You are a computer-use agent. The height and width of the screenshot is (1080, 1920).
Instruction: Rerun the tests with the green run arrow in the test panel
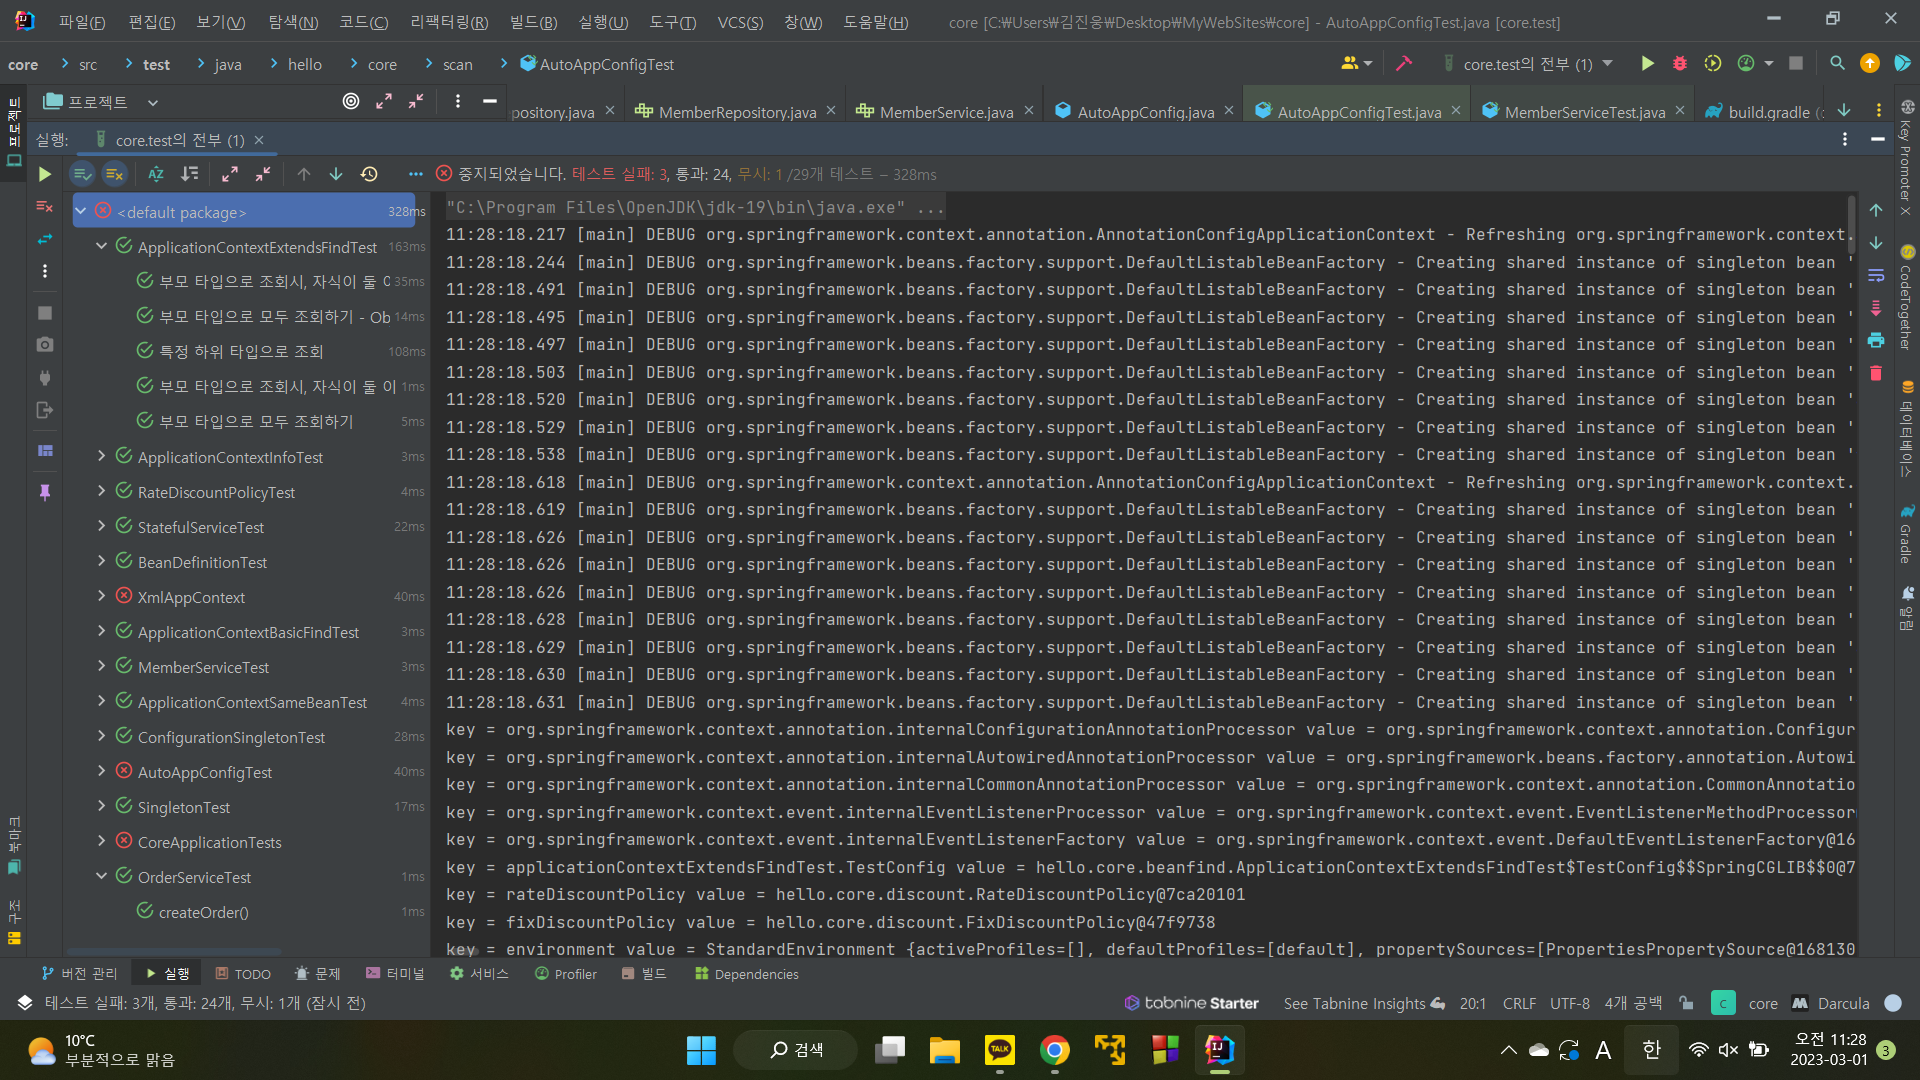44,174
